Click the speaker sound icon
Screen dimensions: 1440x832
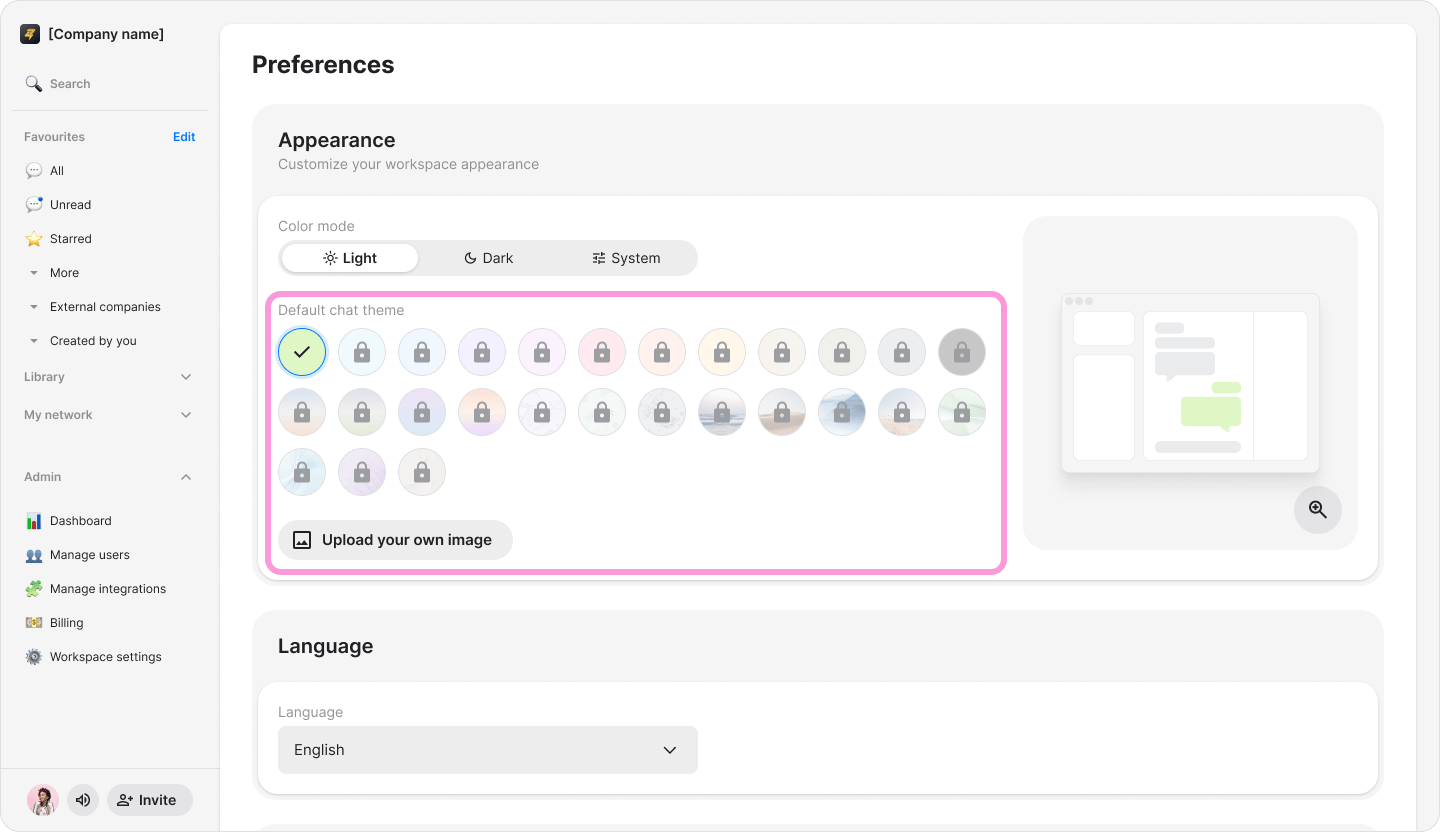(x=83, y=800)
